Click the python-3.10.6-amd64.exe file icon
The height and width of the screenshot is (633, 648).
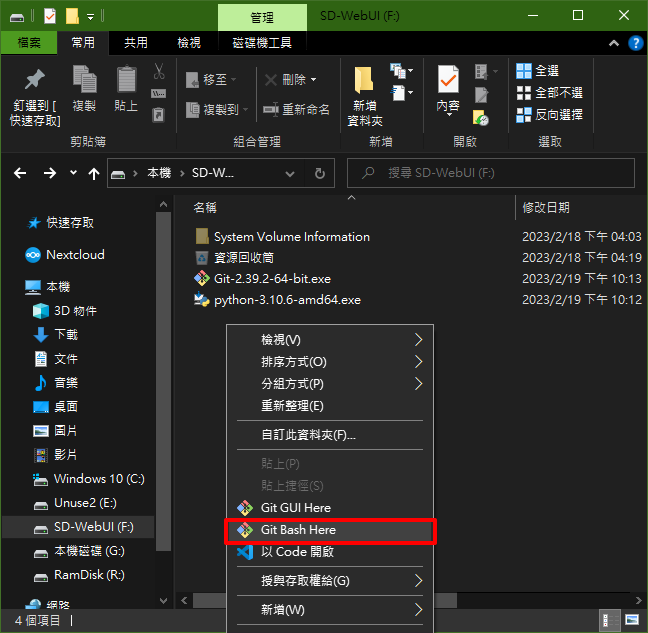point(202,300)
